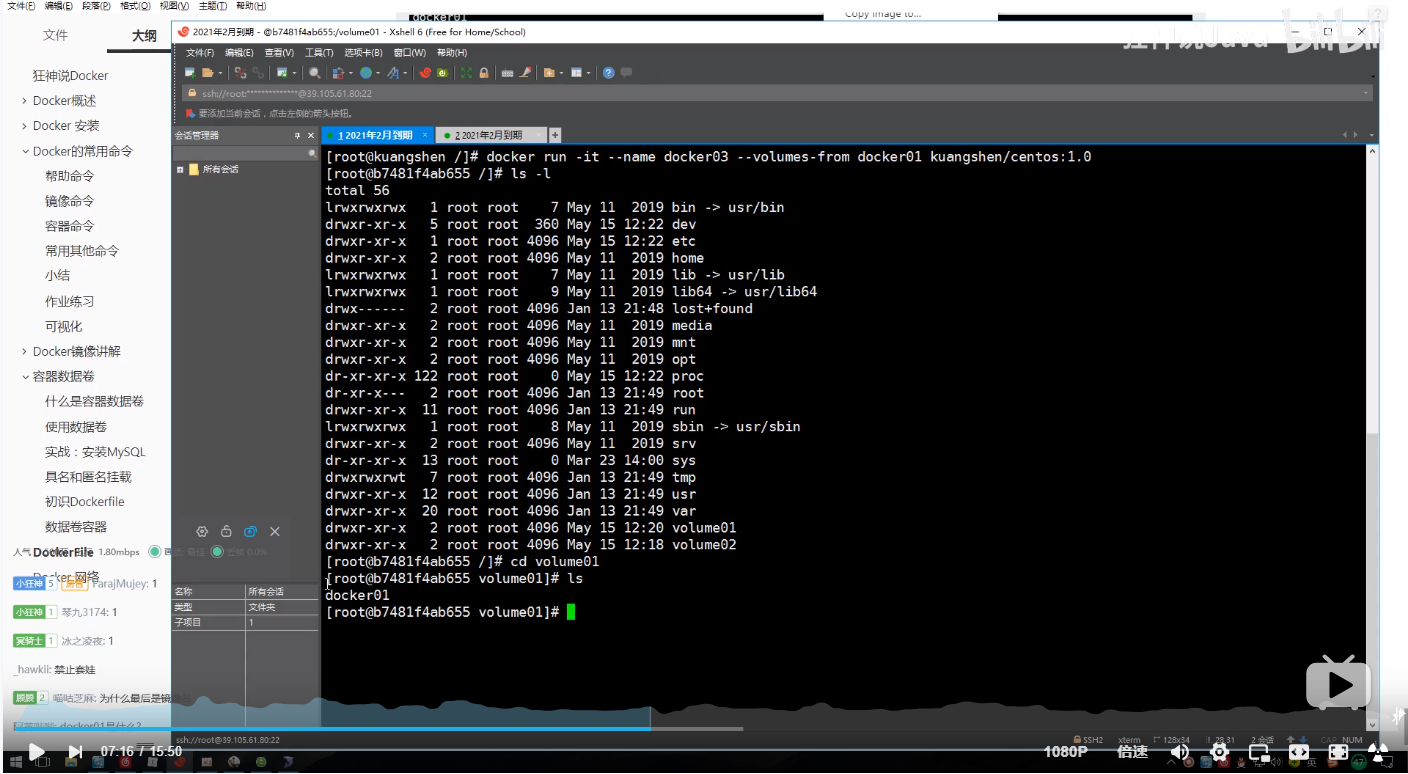1408x774 pixels.
Task: Collapse the 容器数据卷 outline section
Action: [24, 377]
